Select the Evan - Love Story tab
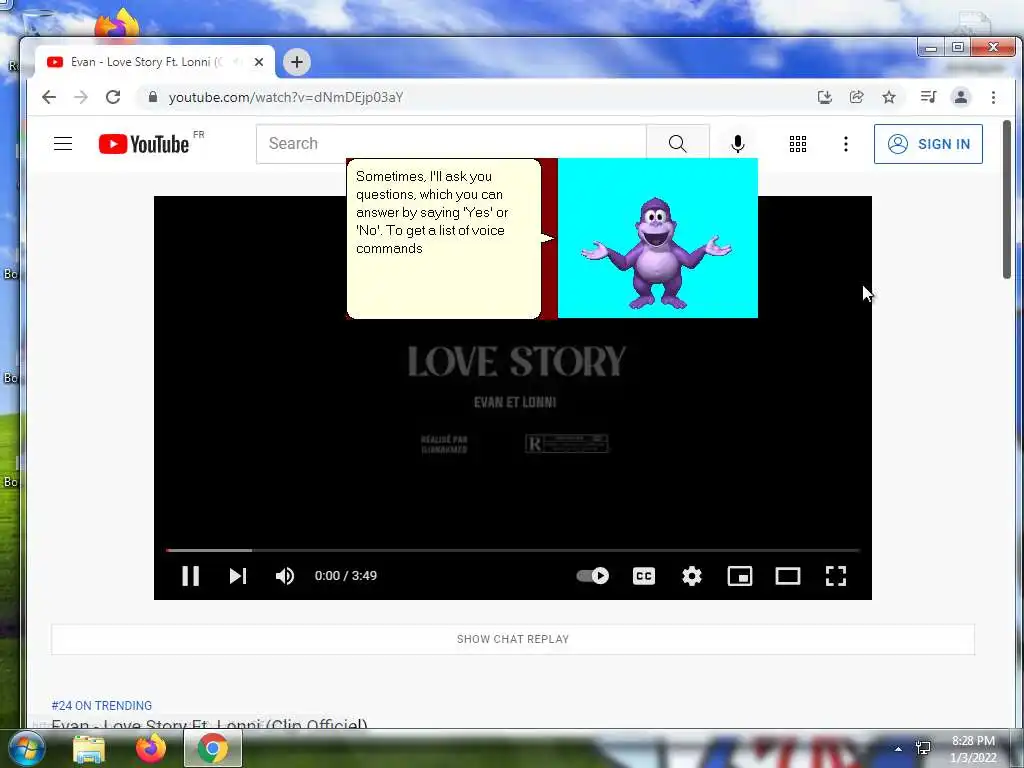This screenshot has height=768, width=1024. pos(155,62)
